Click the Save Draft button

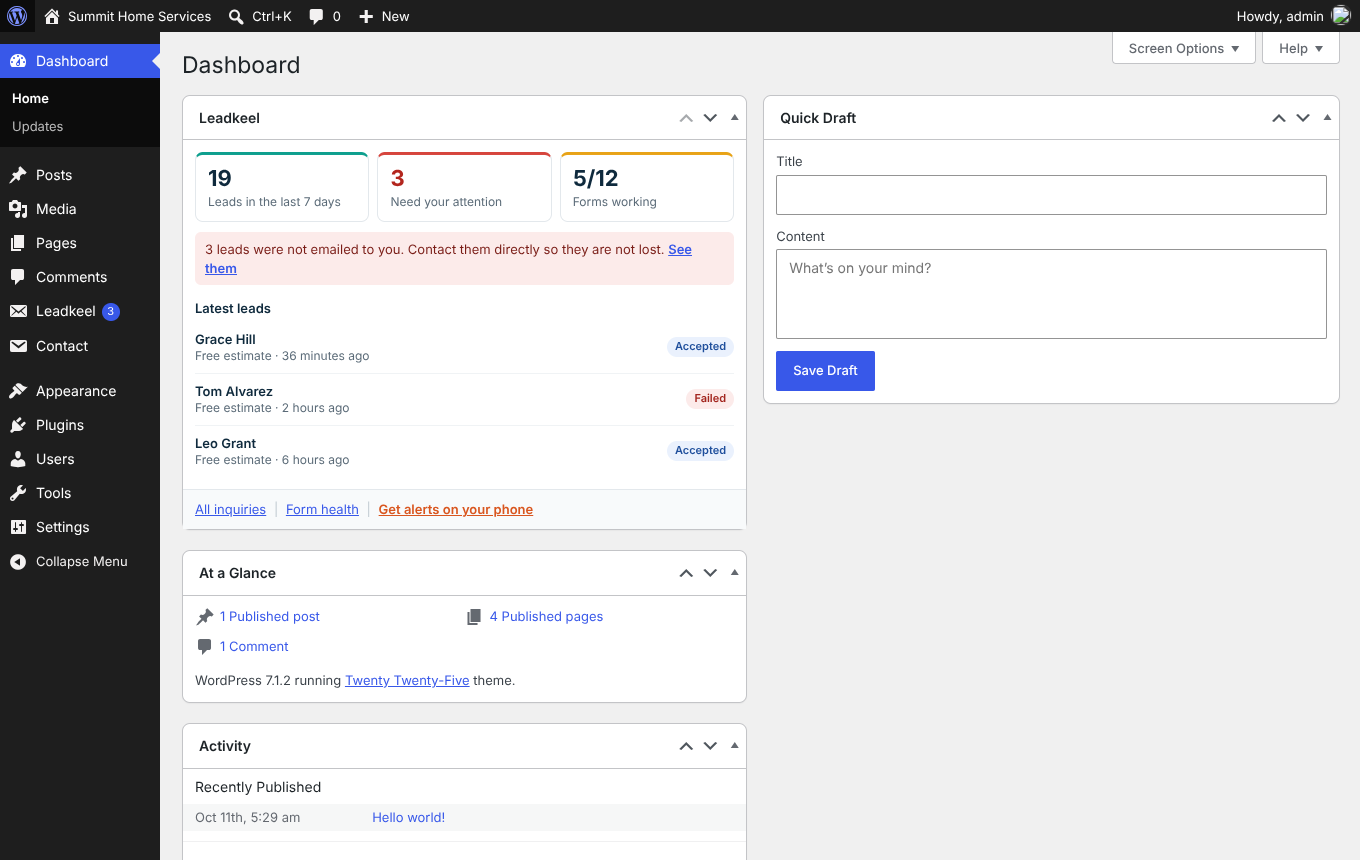825,371
